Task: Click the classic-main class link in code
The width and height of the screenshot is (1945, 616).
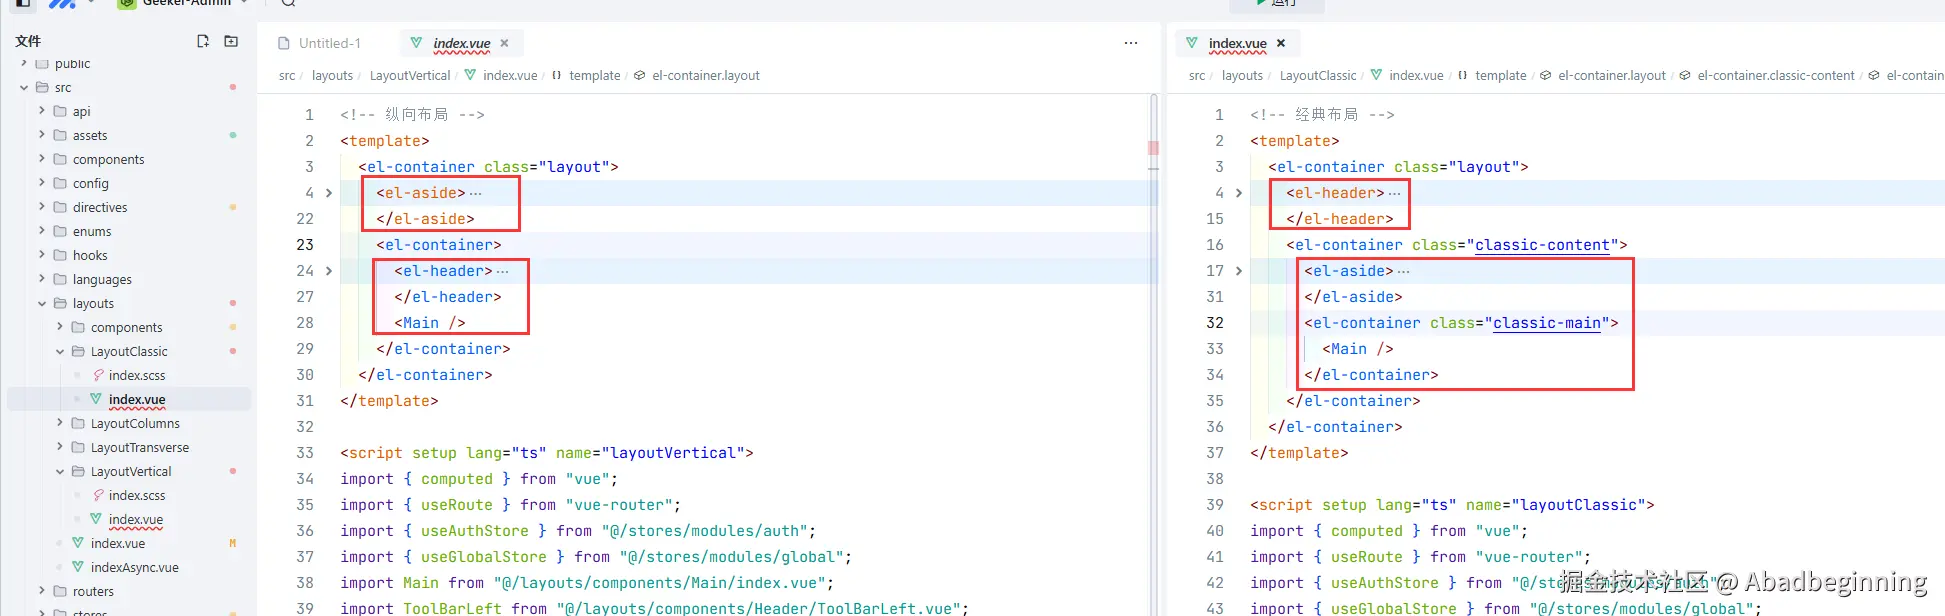Action: click(x=1547, y=323)
